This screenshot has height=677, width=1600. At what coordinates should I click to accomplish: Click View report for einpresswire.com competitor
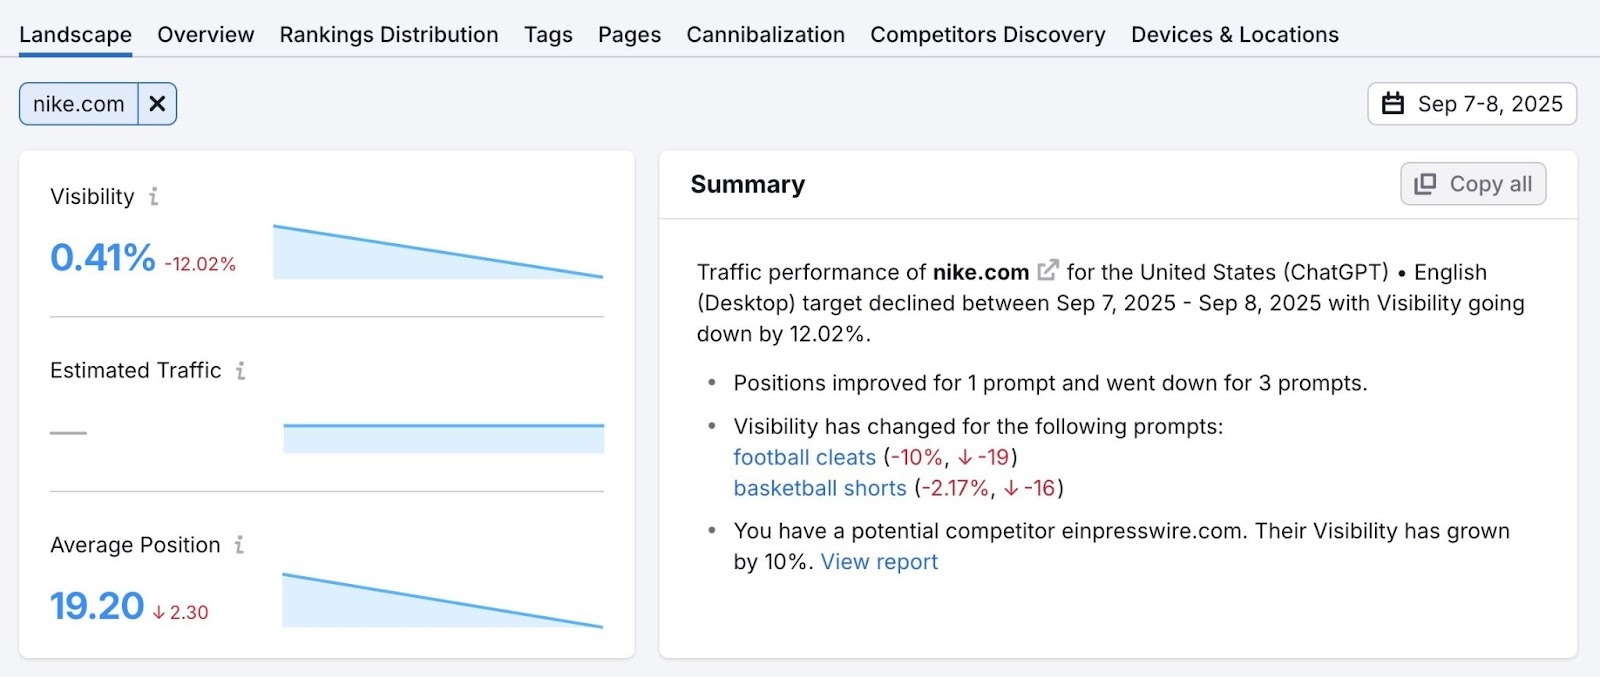pos(878,561)
